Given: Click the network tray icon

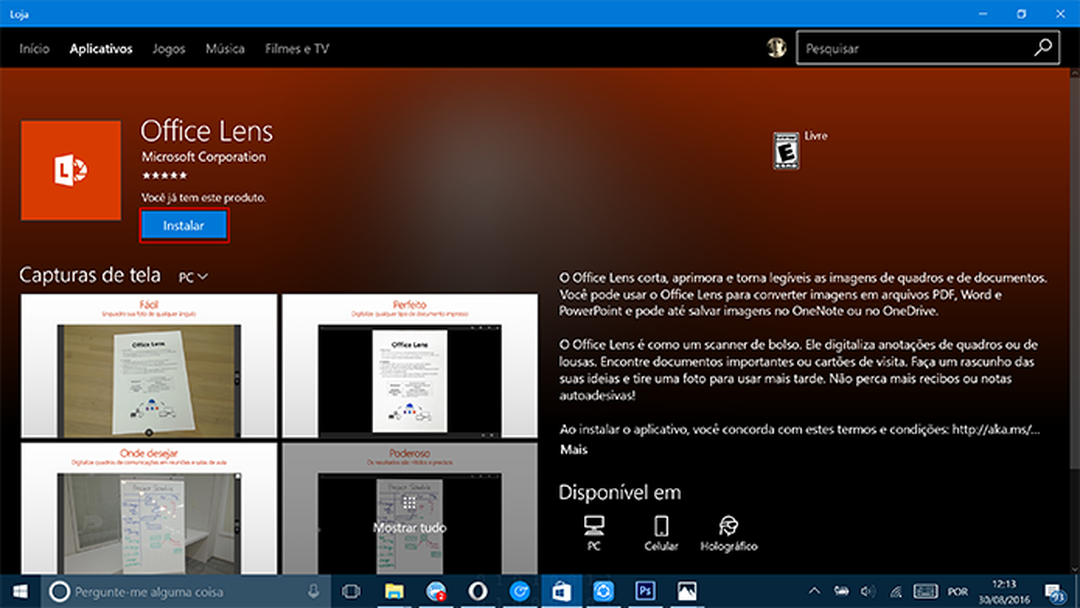Looking at the screenshot, I should point(895,591).
